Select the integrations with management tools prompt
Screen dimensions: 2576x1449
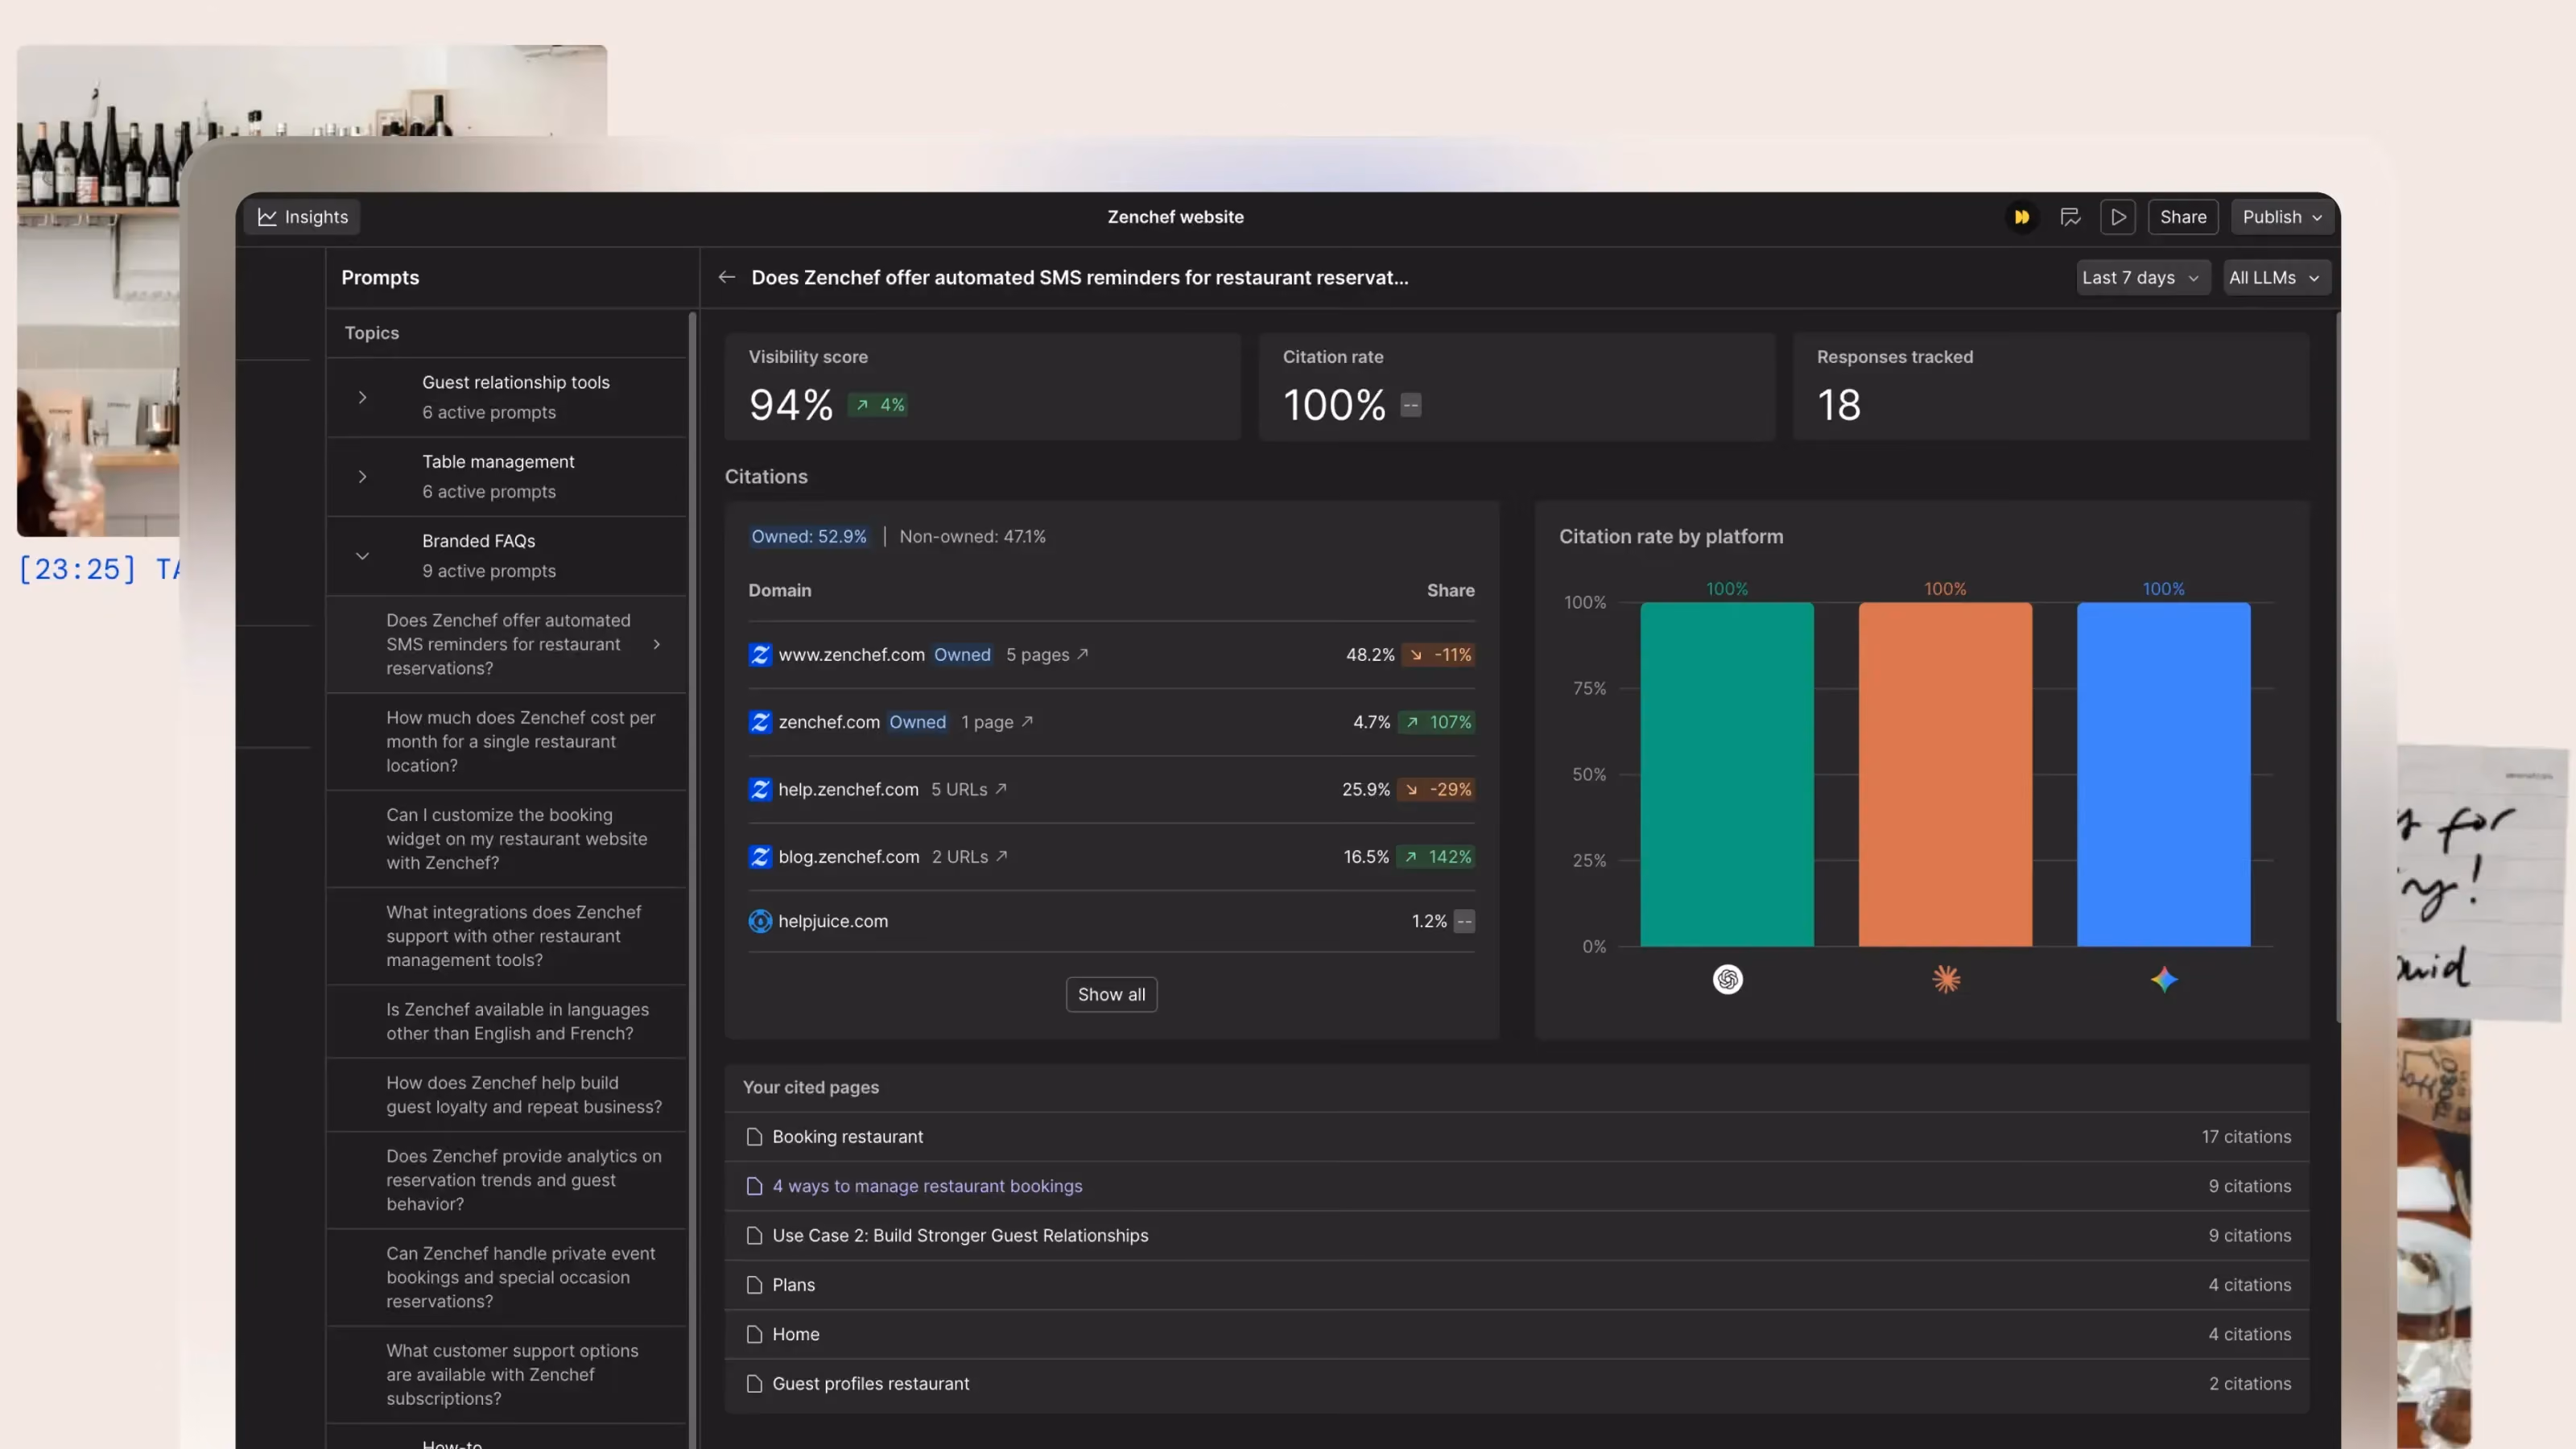pos(506,935)
